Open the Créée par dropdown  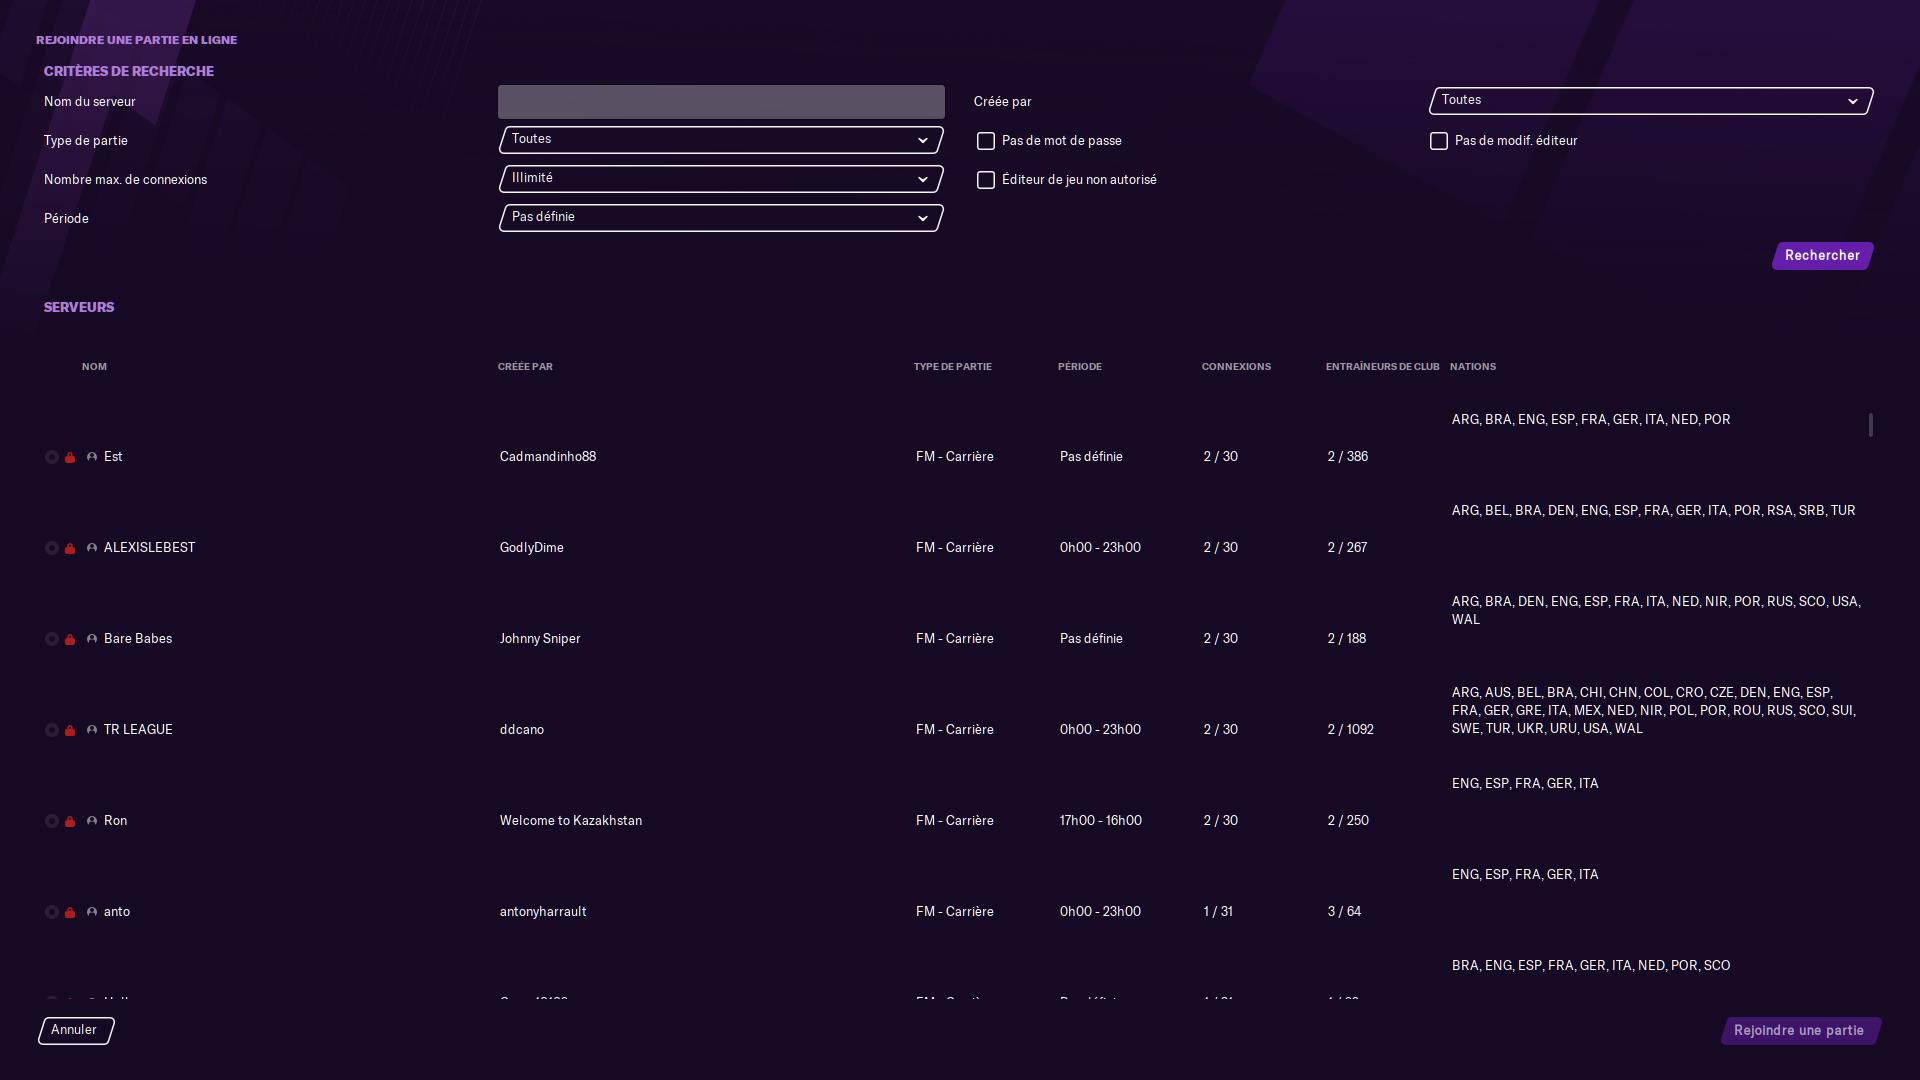tap(1650, 101)
